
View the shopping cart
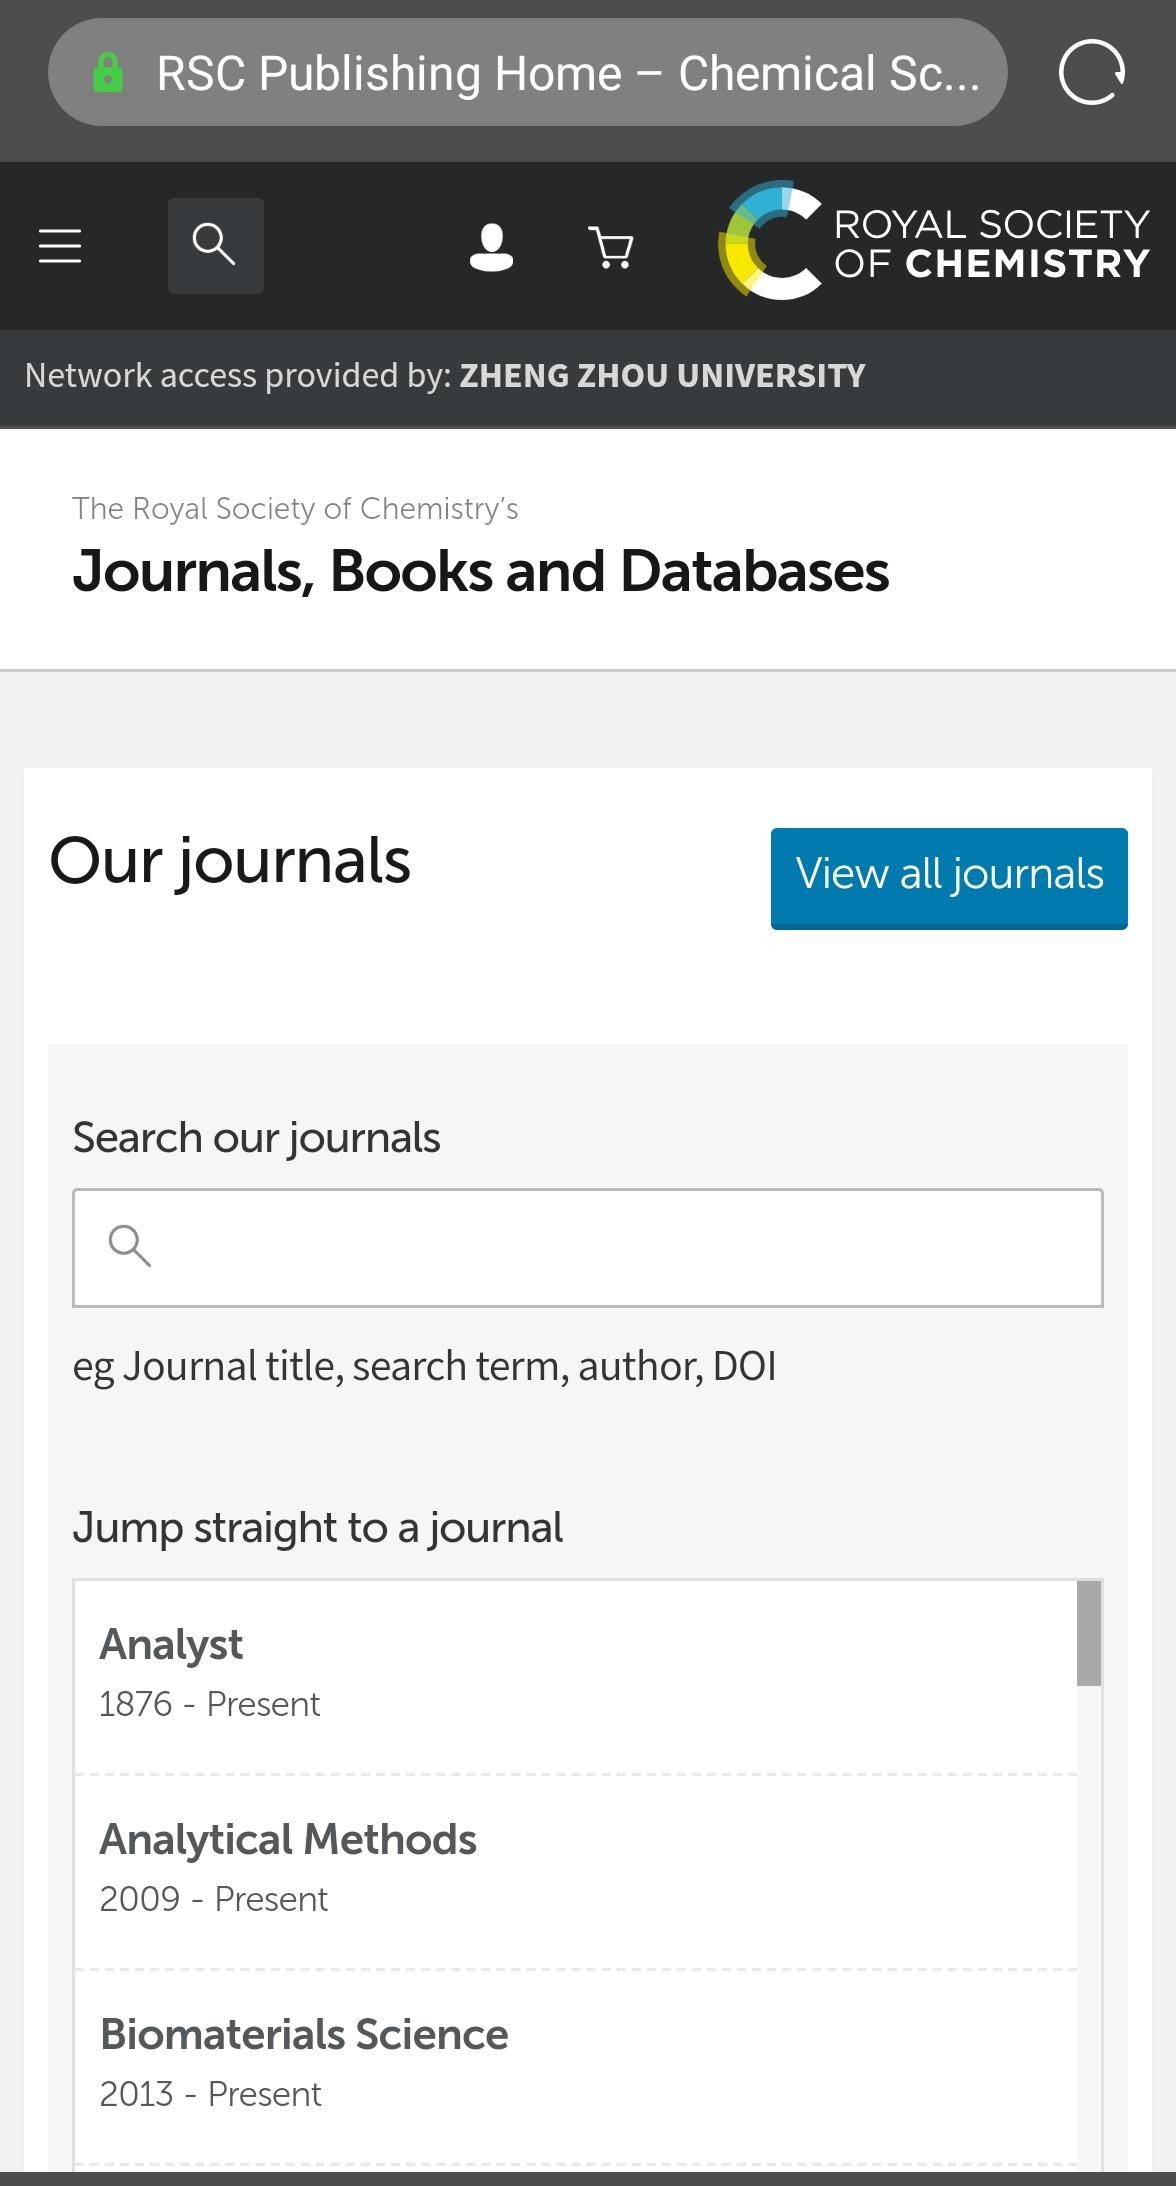click(611, 247)
